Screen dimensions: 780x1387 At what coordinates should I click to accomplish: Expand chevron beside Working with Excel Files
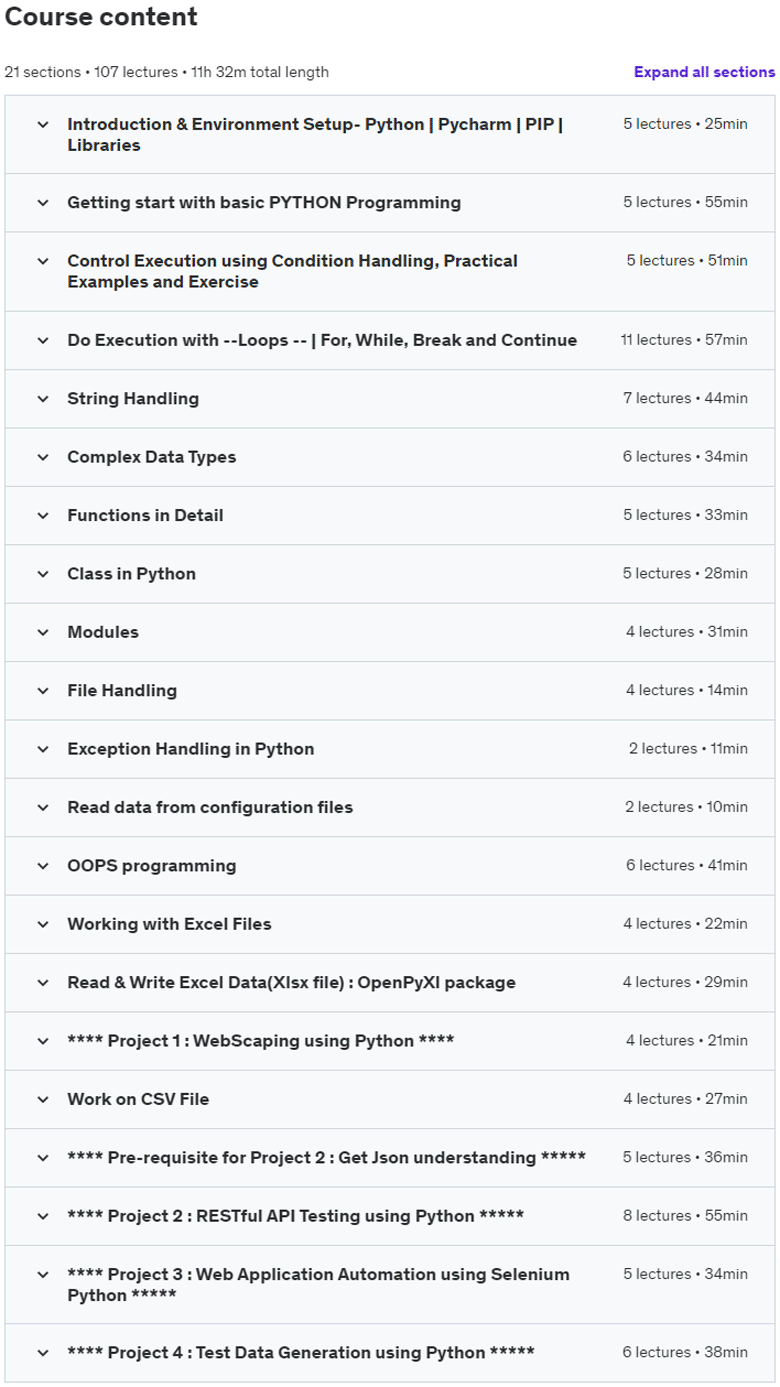coord(42,924)
